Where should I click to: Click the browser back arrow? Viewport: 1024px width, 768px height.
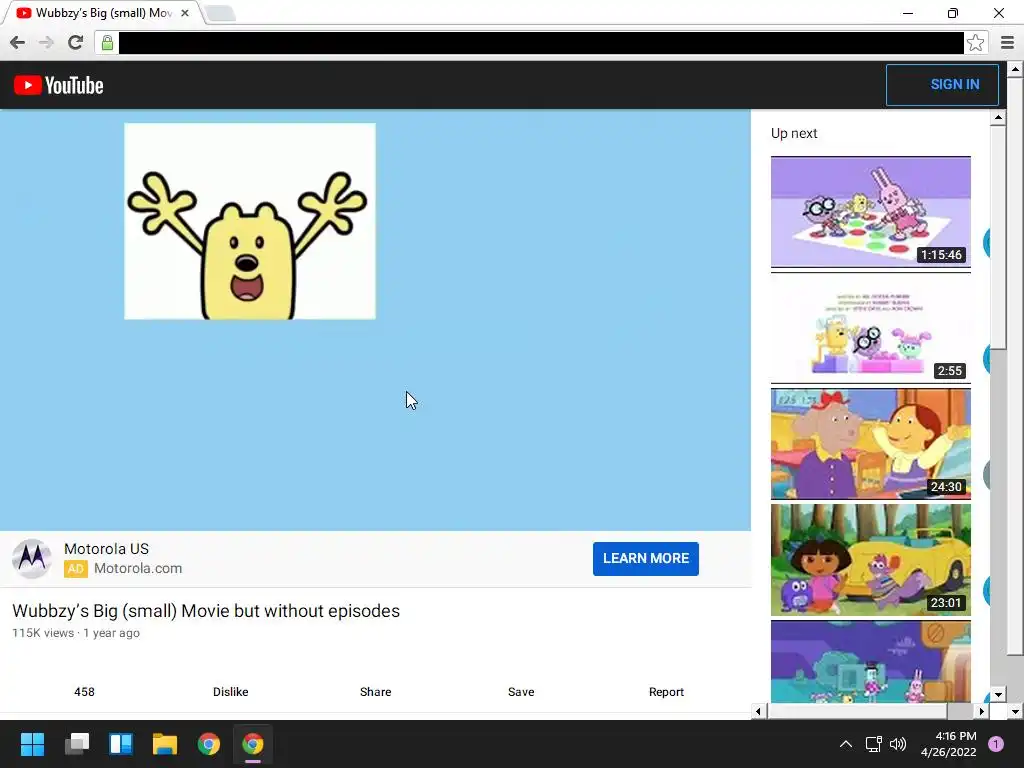18,42
